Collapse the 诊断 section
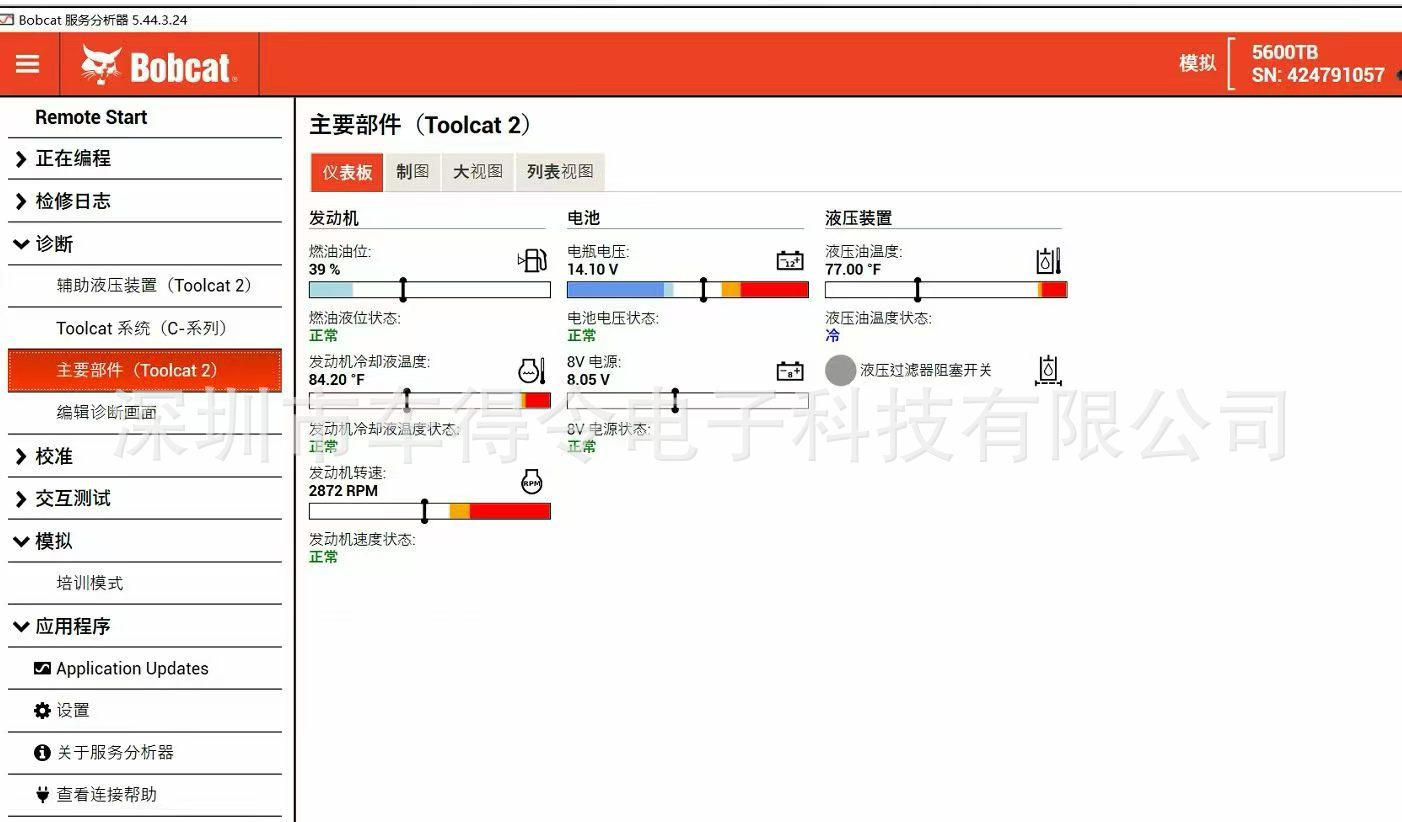 point(145,244)
